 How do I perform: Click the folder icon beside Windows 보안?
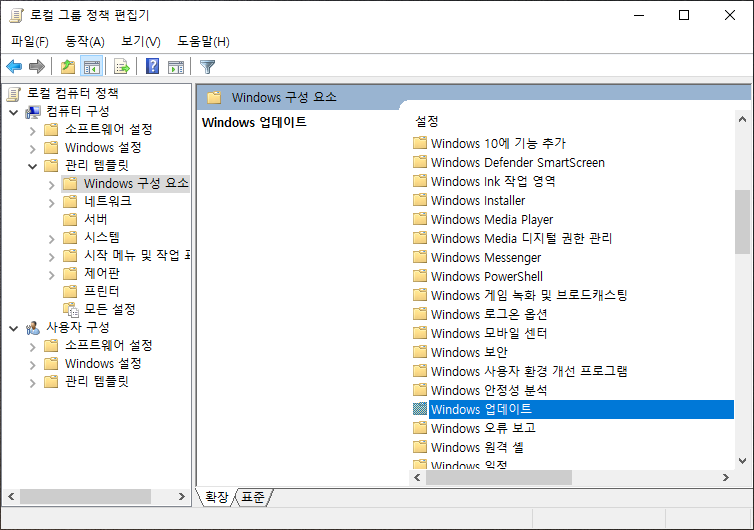click(420, 352)
